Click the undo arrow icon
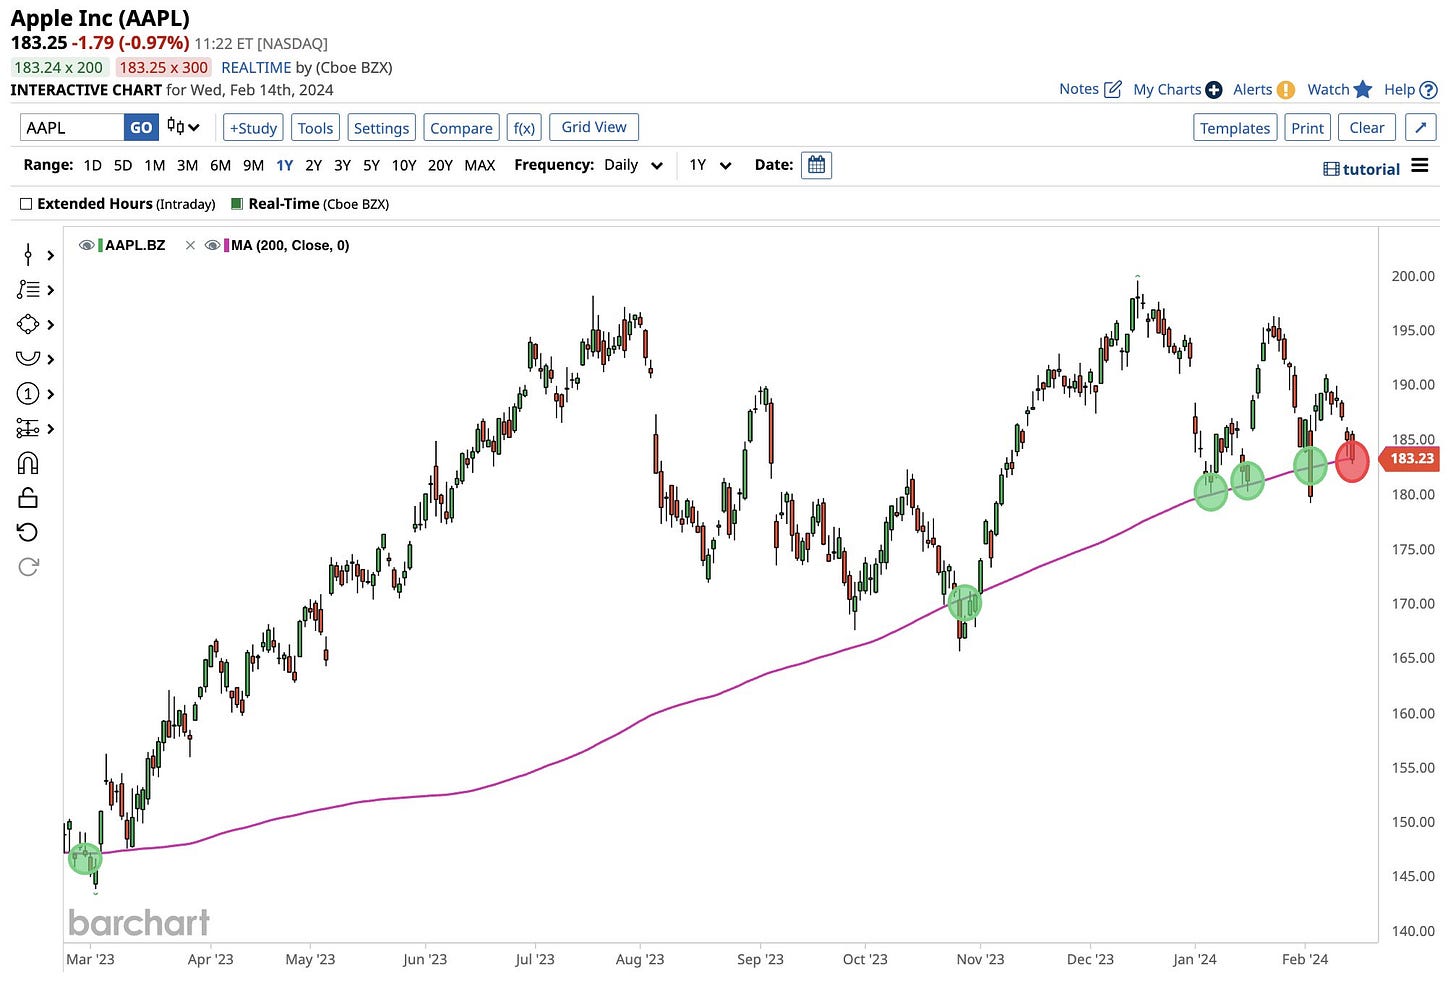Image resolution: width=1456 pixels, height=983 pixels. pyautogui.click(x=28, y=532)
